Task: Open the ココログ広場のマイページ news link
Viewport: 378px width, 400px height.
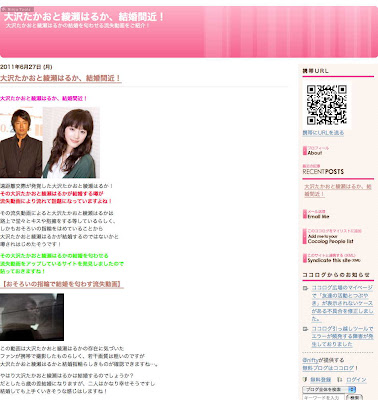Action: coord(342,303)
